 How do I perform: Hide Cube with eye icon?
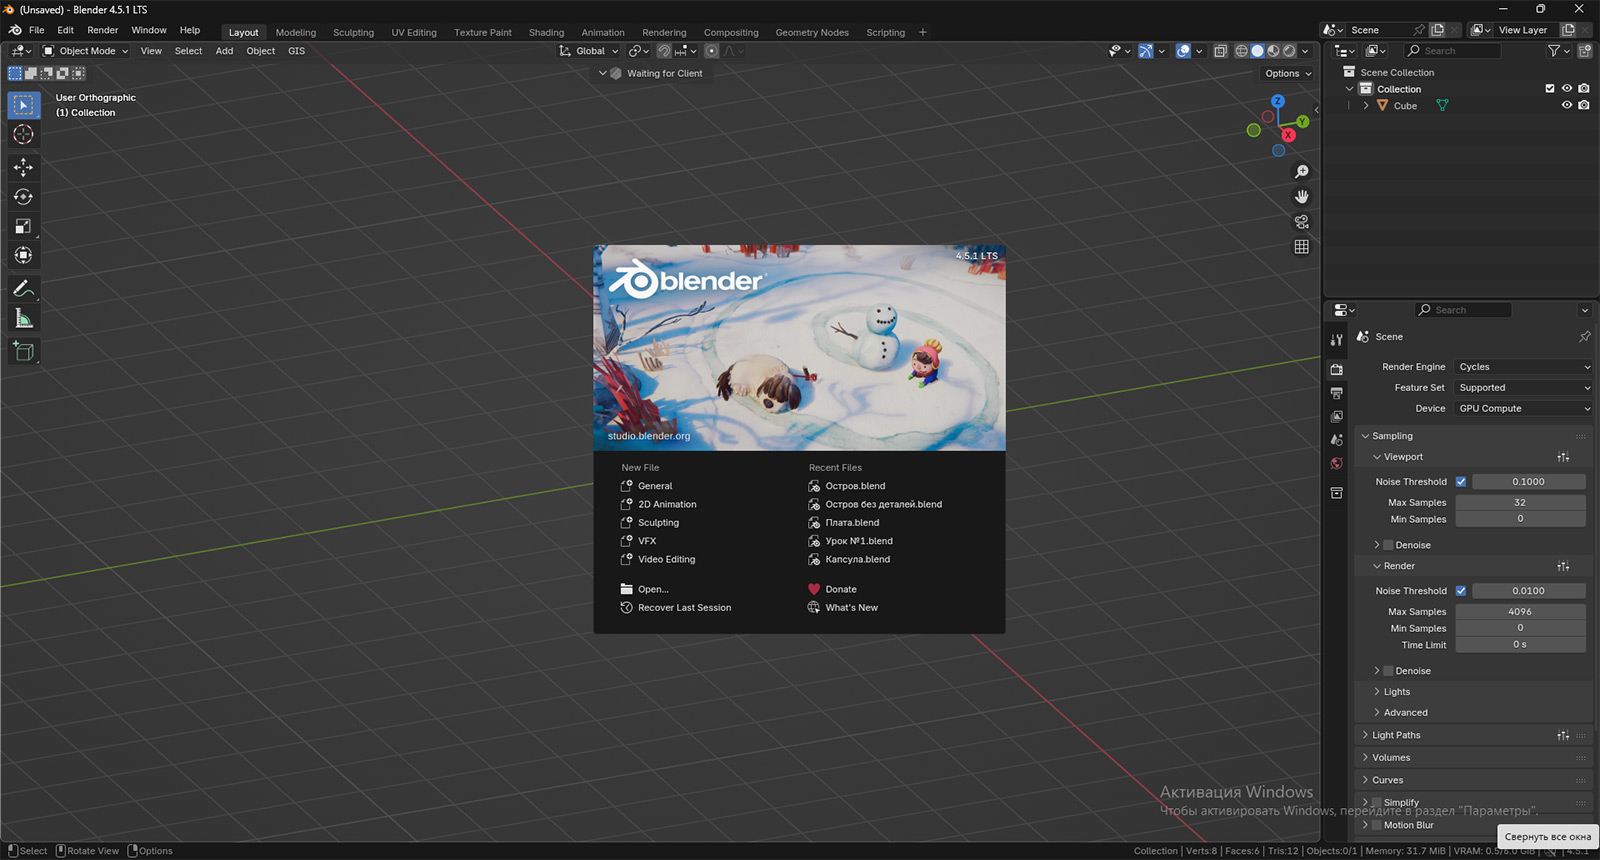point(1567,105)
